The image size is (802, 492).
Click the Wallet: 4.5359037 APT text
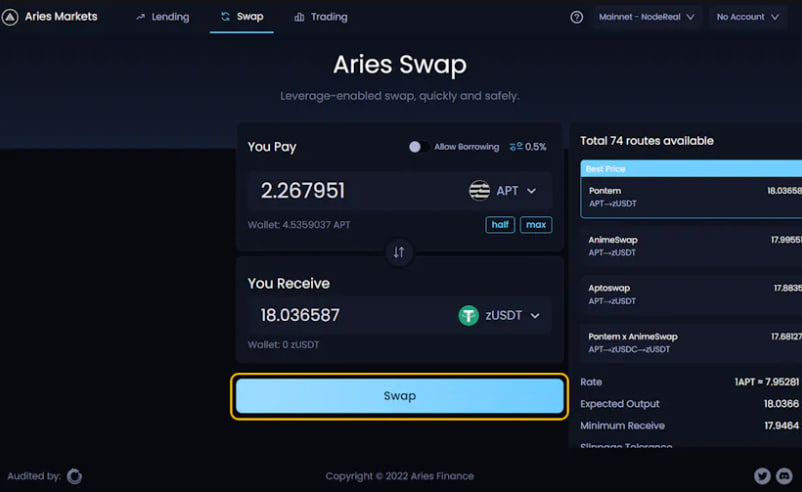pyautogui.click(x=299, y=225)
